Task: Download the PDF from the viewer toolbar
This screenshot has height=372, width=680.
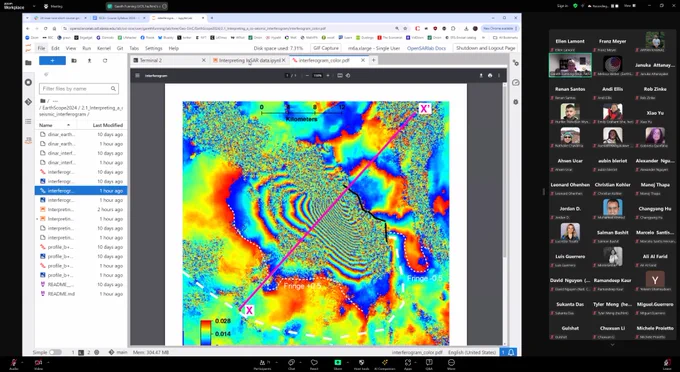Action: click(481, 75)
